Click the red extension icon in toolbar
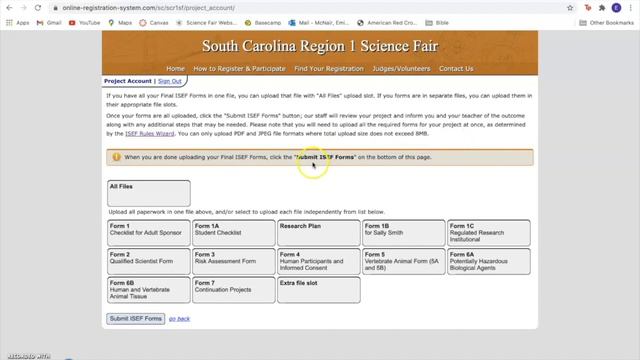640x360 pixels. coord(588,8)
